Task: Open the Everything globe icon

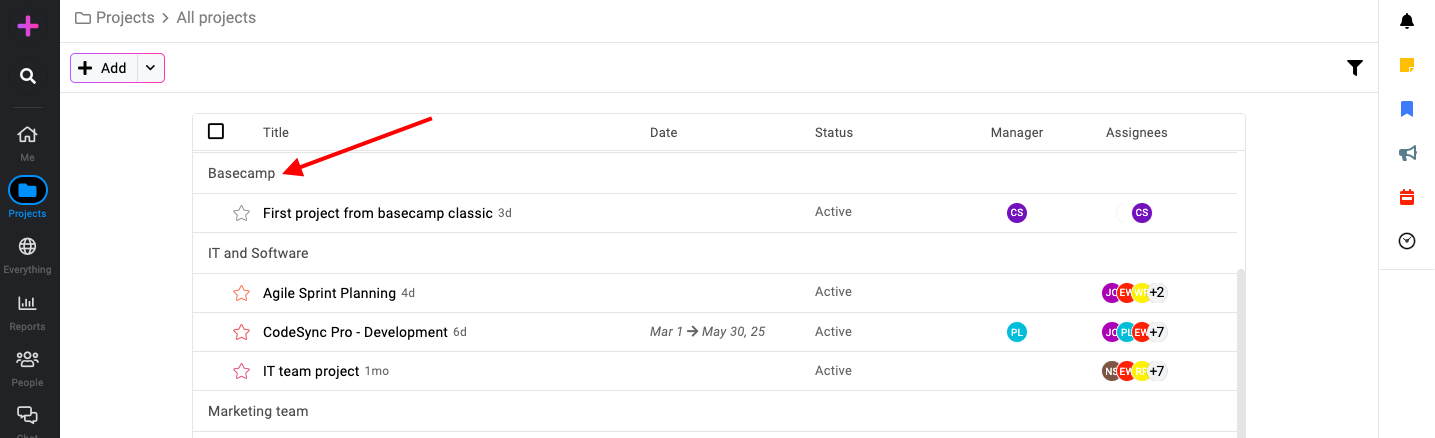Action: pyautogui.click(x=28, y=247)
